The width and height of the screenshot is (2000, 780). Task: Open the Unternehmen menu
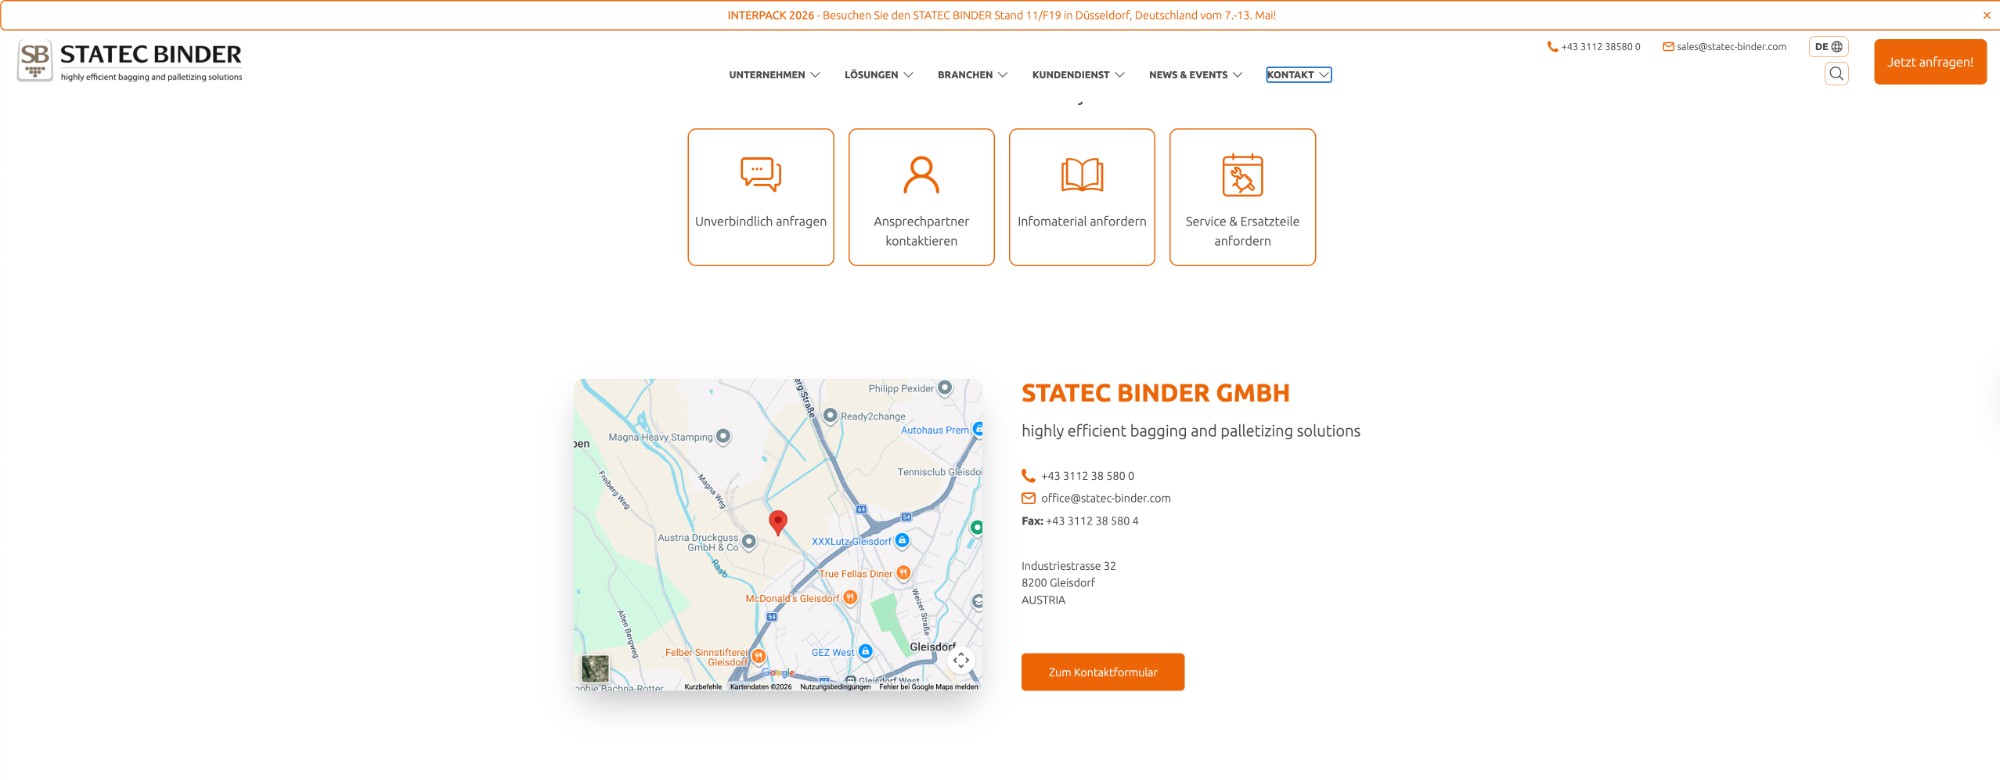coord(767,75)
